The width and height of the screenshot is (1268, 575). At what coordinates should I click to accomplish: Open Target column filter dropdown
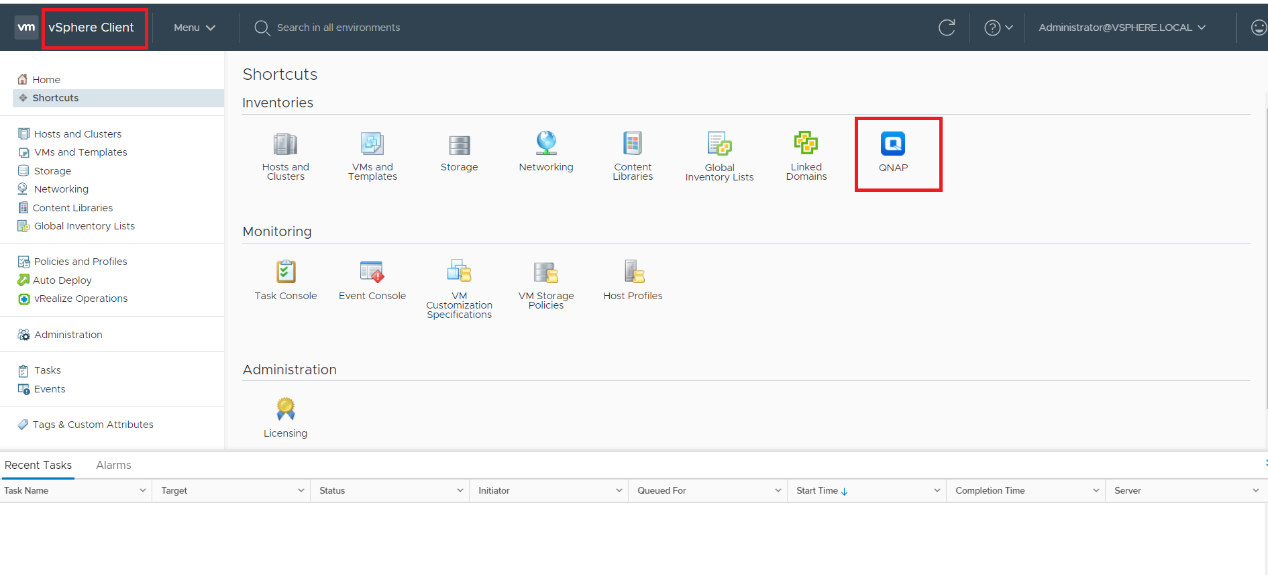click(301, 491)
